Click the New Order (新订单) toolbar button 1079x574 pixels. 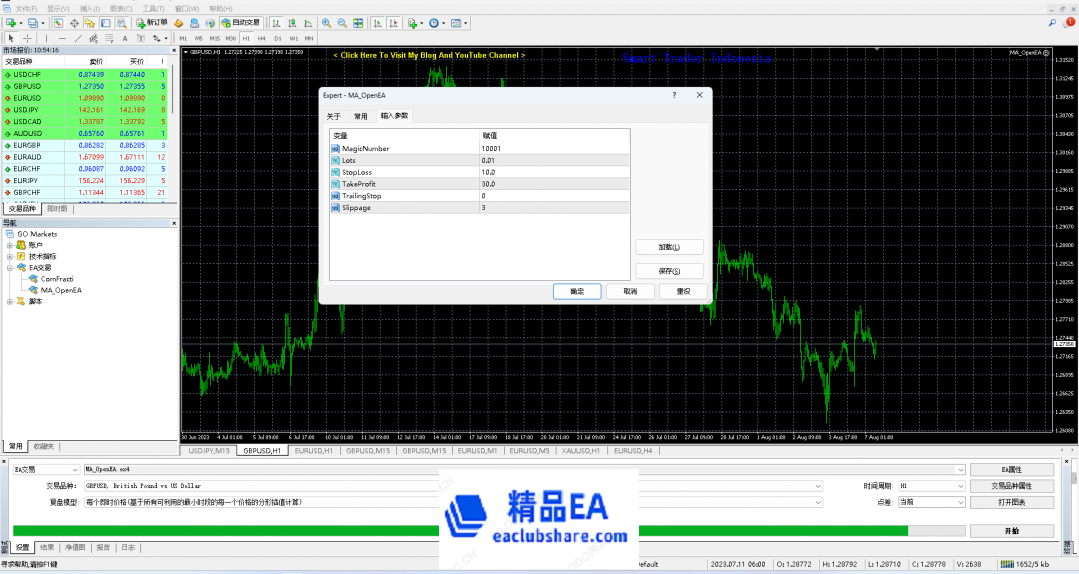[152, 22]
